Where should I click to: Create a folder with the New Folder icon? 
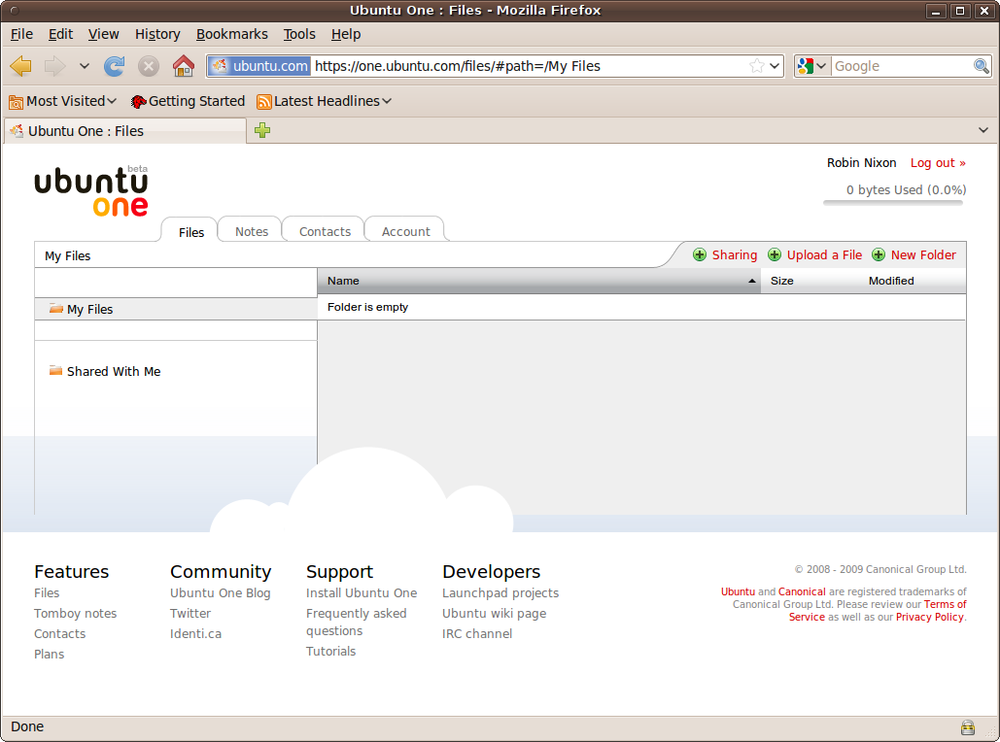pos(880,255)
